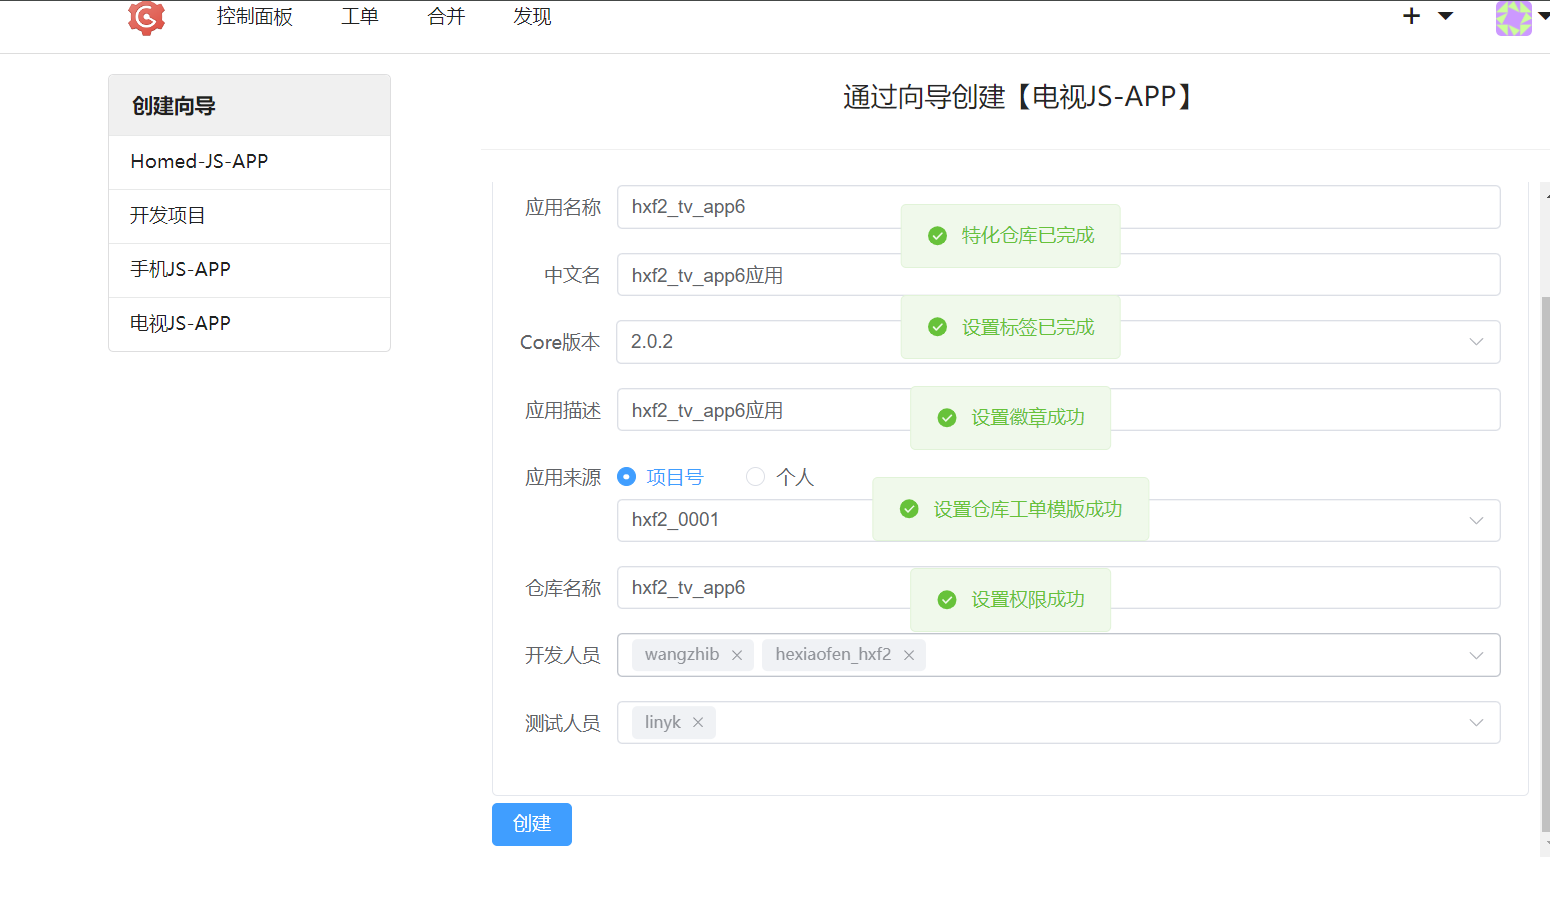Click check icon on 特化仓库已完成 notification
The image size is (1550, 908).
pyautogui.click(x=937, y=236)
